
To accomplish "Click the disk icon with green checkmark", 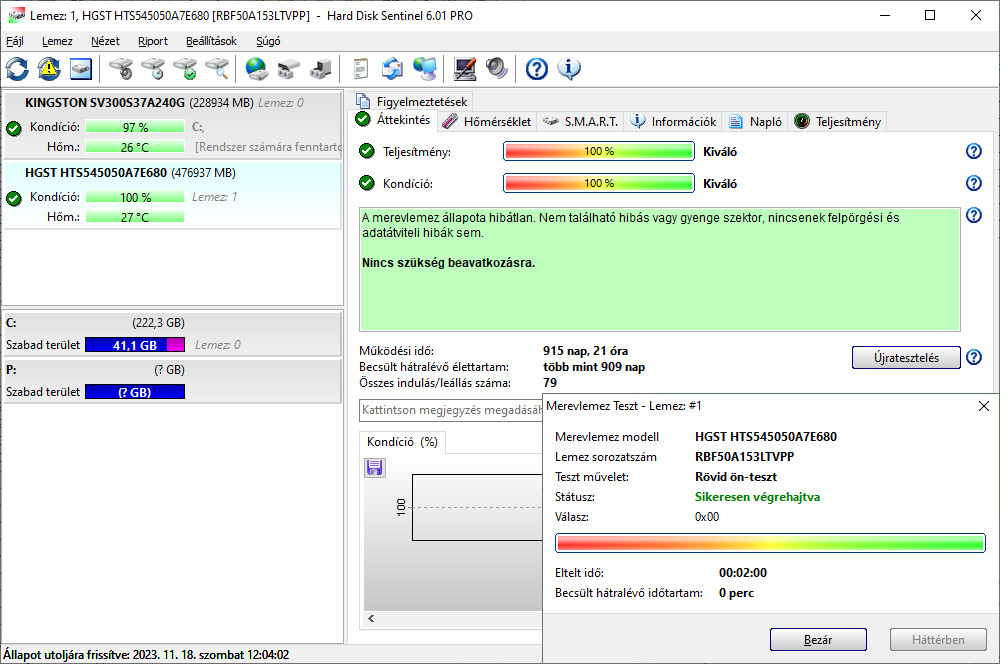I will click(x=186, y=69).
